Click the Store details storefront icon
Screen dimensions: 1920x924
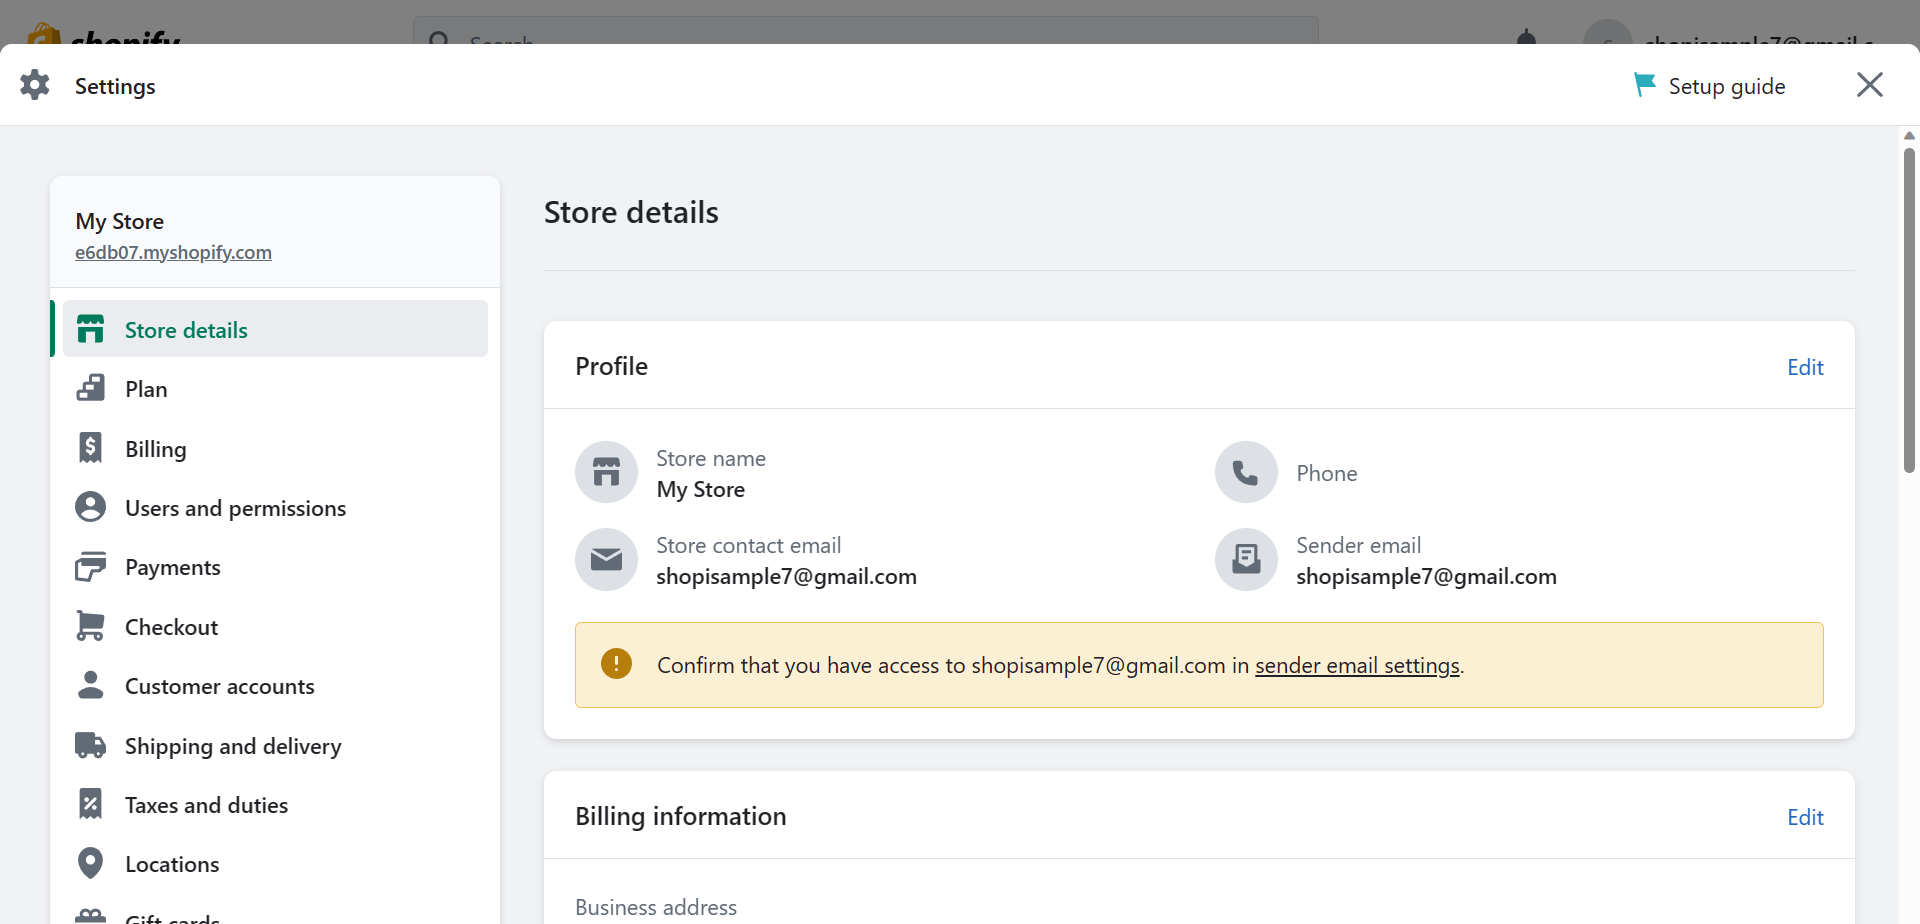[91, 329]
